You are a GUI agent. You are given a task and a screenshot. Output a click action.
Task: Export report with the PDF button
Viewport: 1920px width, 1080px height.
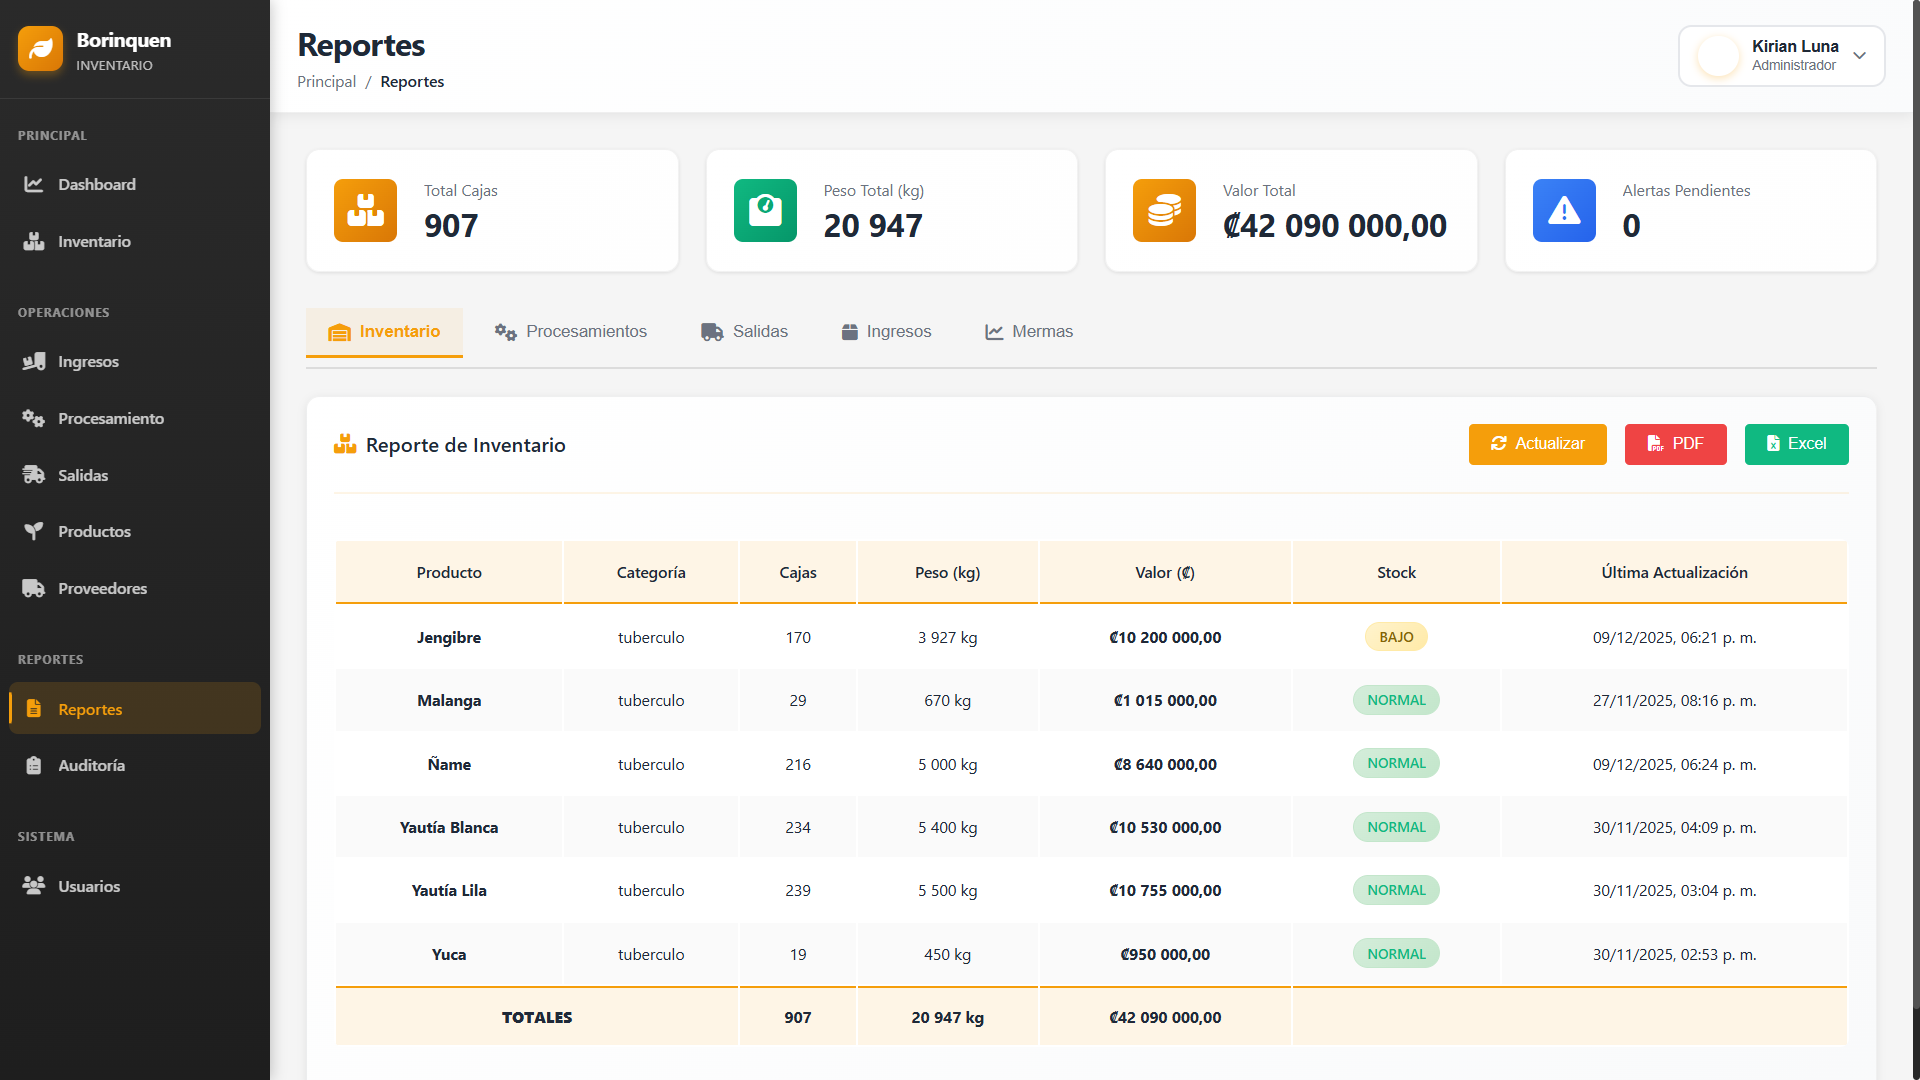(1675, 444)
